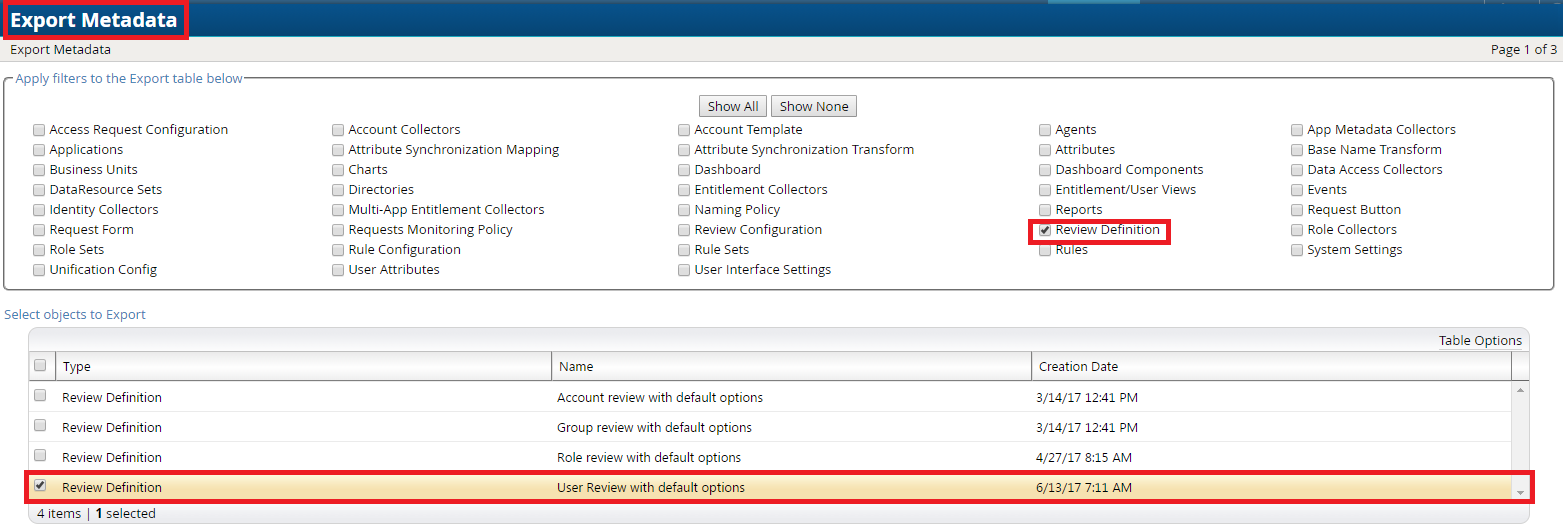Check the Account Collectors filter
This screenshot has height=528, width=1563.
(339, 130)
